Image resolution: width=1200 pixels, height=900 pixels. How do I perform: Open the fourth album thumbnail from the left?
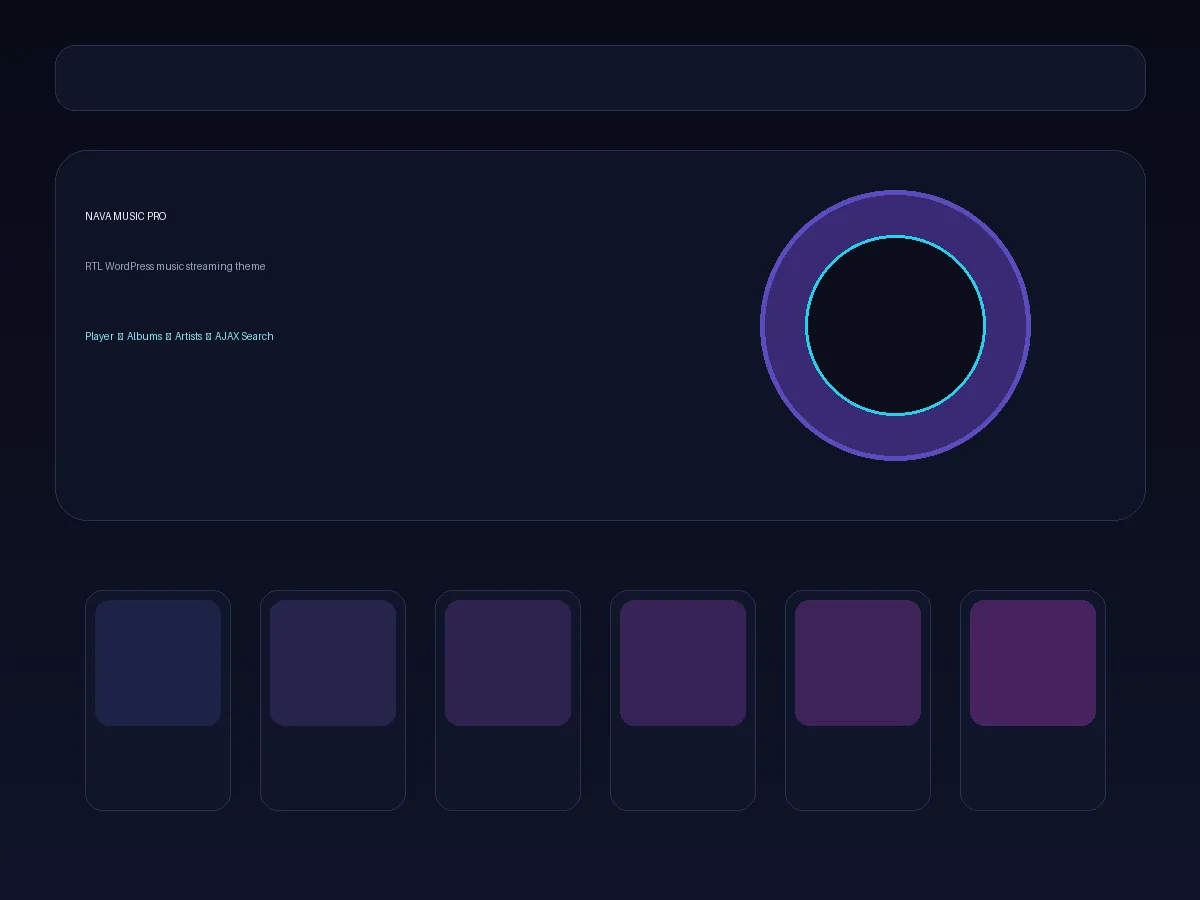[x=683, y=663]
